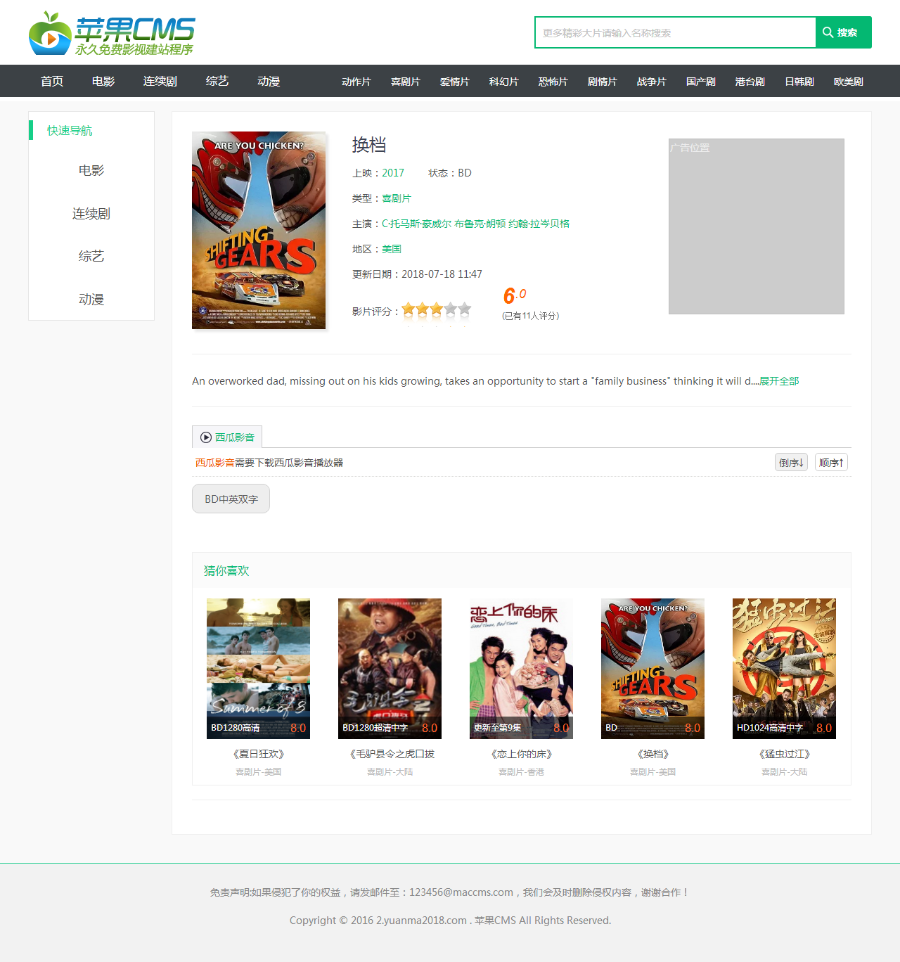Click the 快速导航 sidebar heading
Screen dimensions: 900x962
(x=69, y=130)
